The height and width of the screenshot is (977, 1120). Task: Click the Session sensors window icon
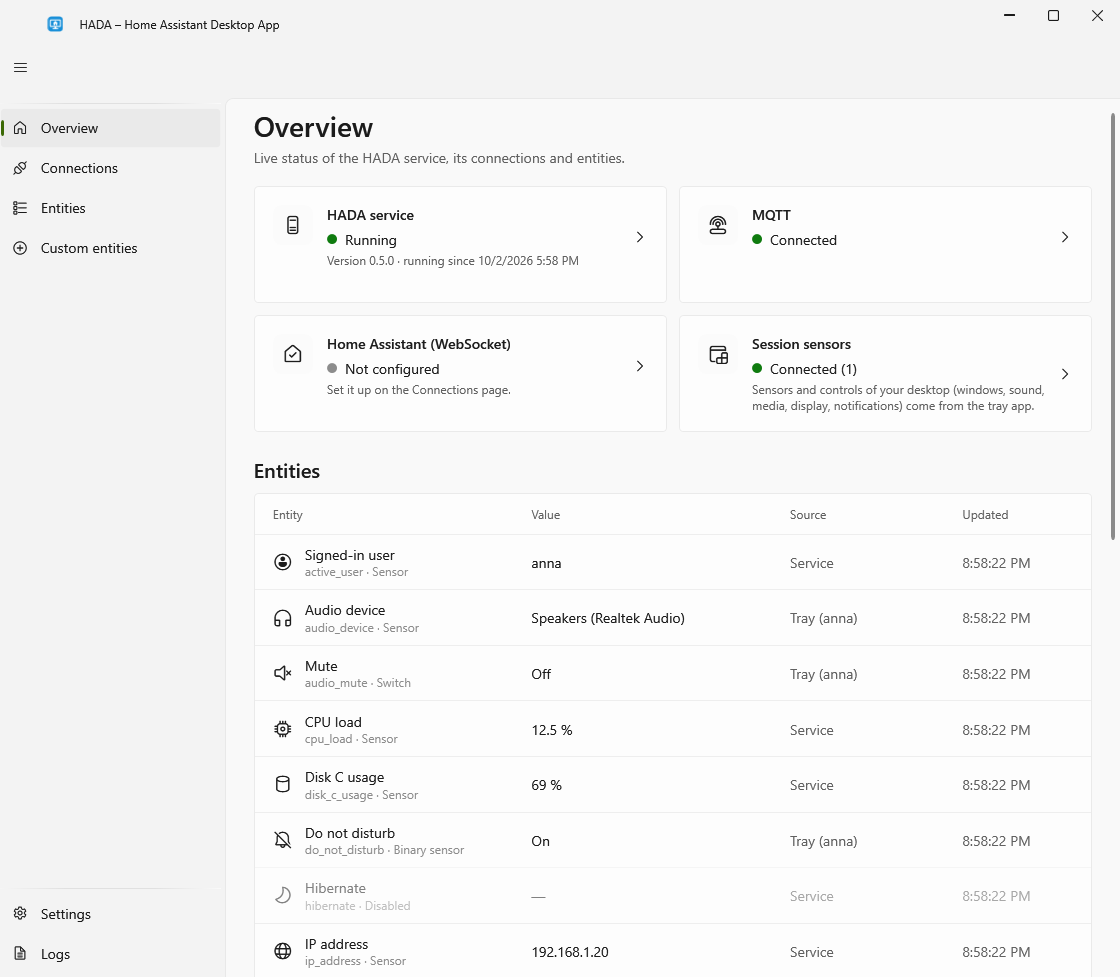718,354
